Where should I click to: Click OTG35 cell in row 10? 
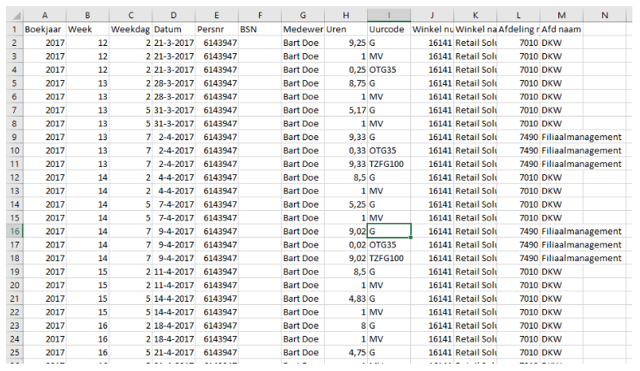[x=389, y=150]
